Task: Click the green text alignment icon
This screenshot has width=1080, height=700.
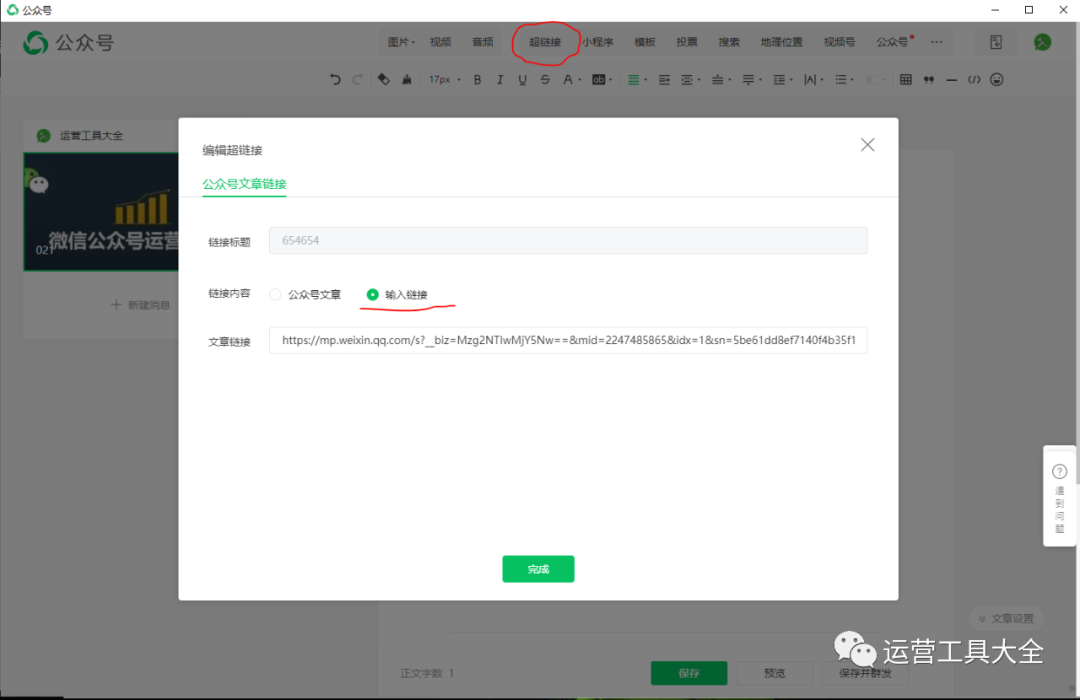Action: point(634,80)
